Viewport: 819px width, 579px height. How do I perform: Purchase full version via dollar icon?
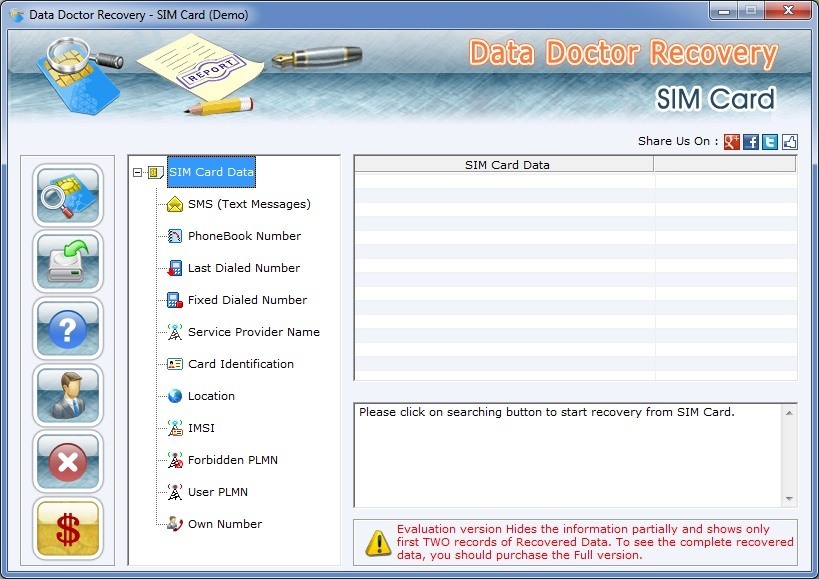(67, 527)
